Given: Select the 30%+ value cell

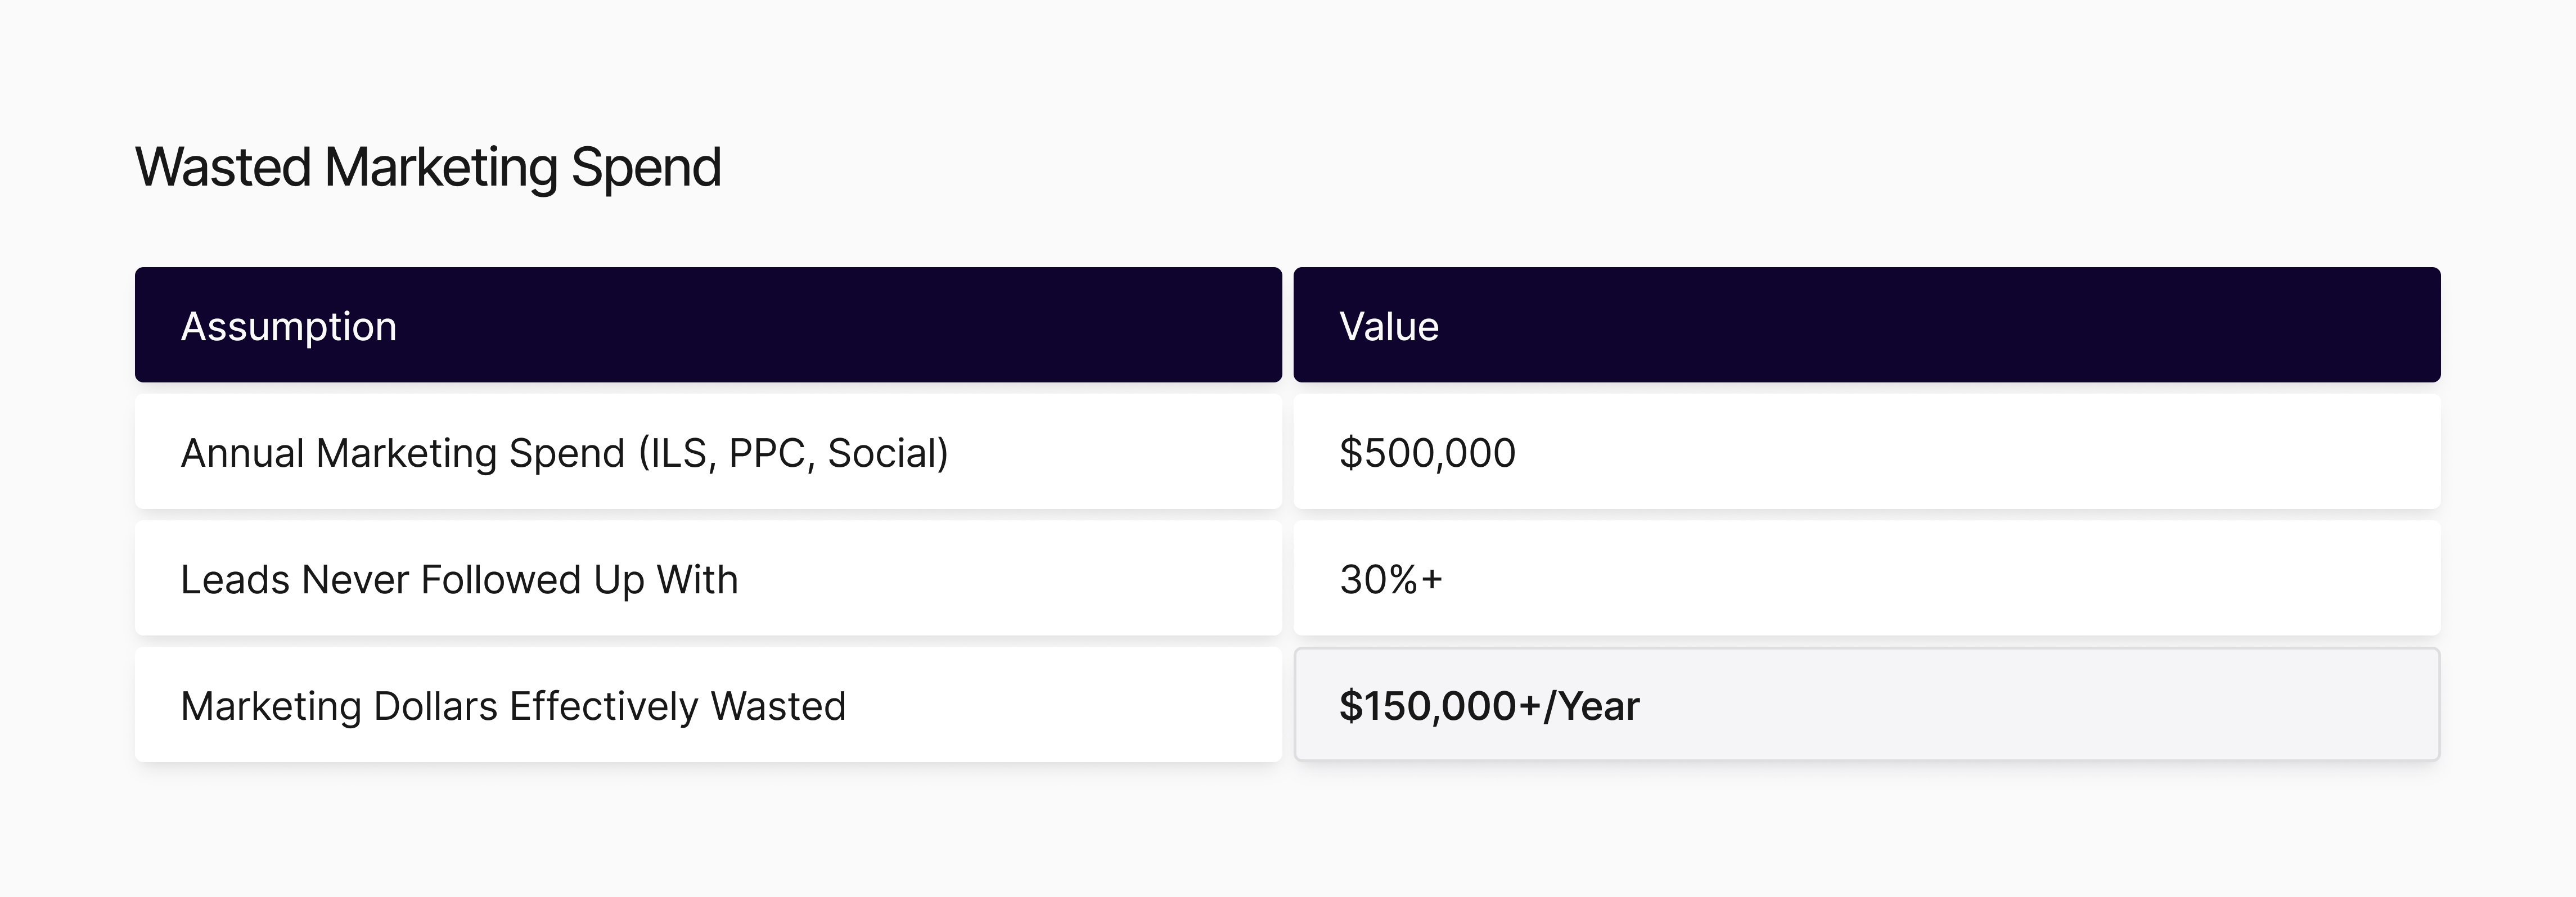Looking at the screenshot, I should click(1391, 580).
